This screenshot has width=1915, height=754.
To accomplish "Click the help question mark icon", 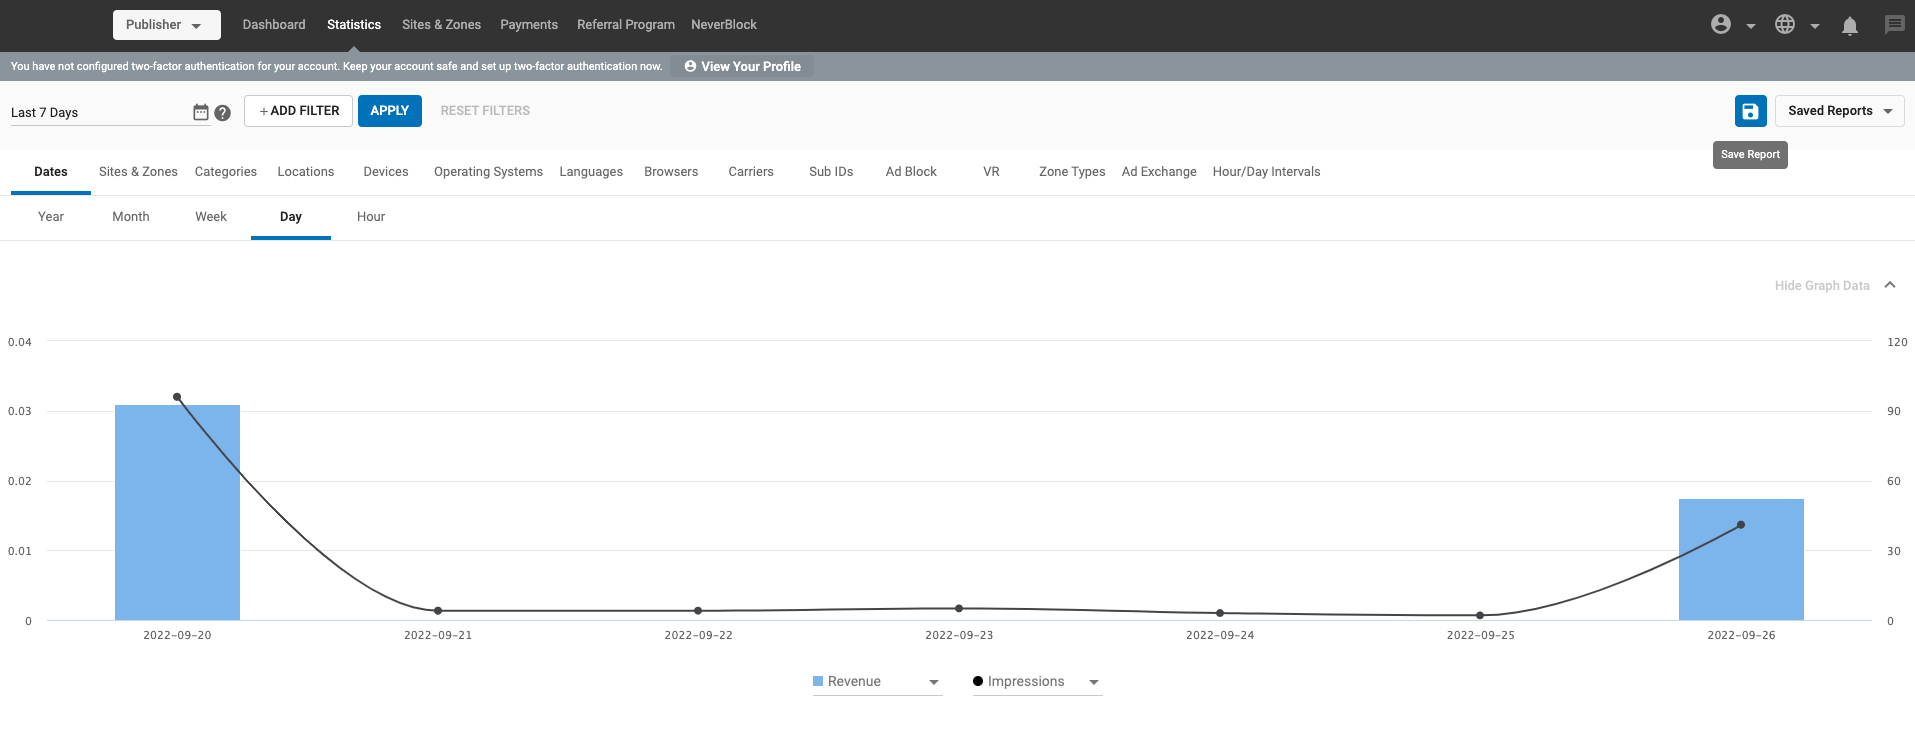I will pyautogui.click(x=223, y=113).
